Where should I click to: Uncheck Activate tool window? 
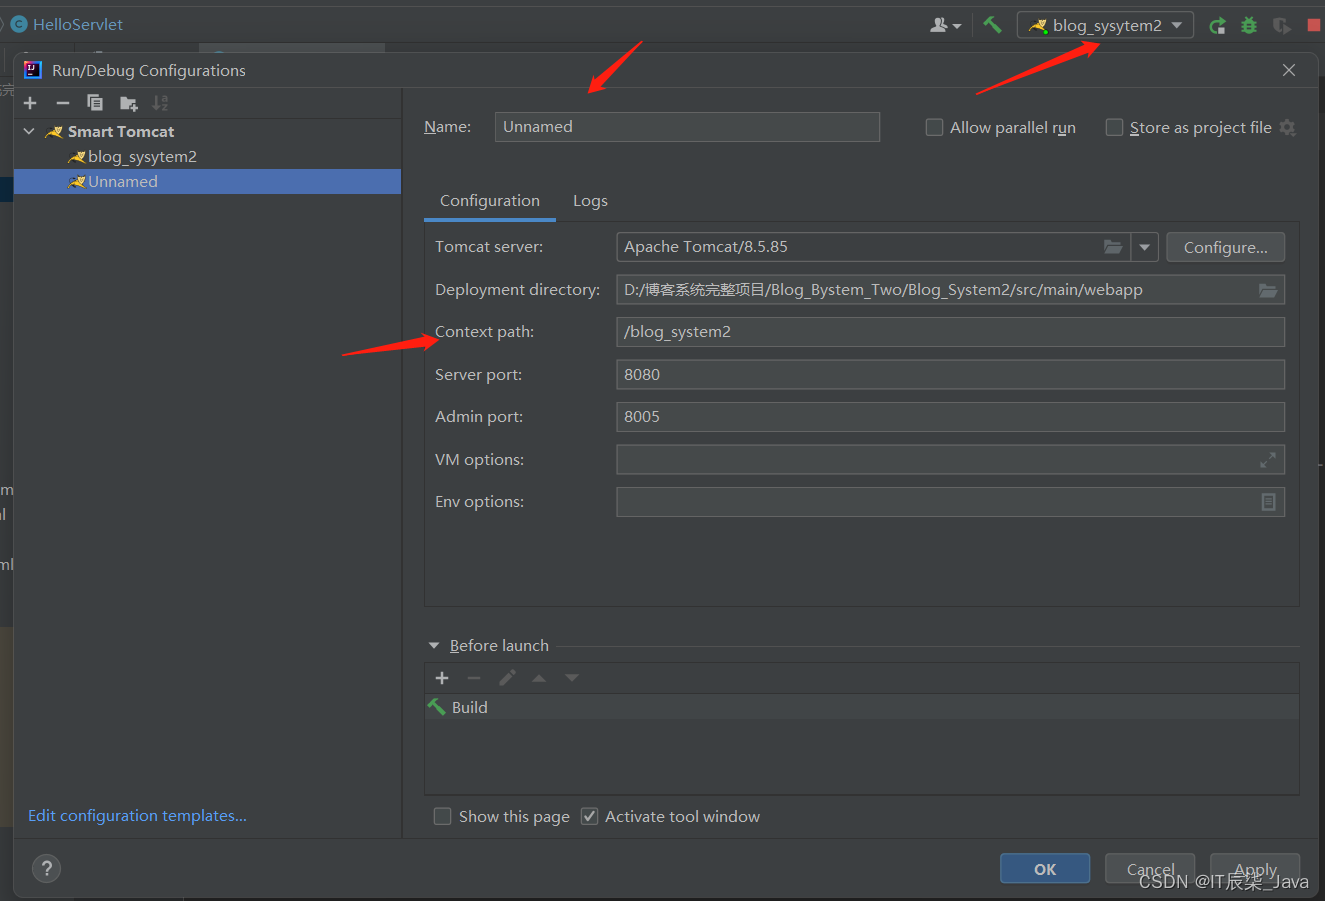pos(589,816)
